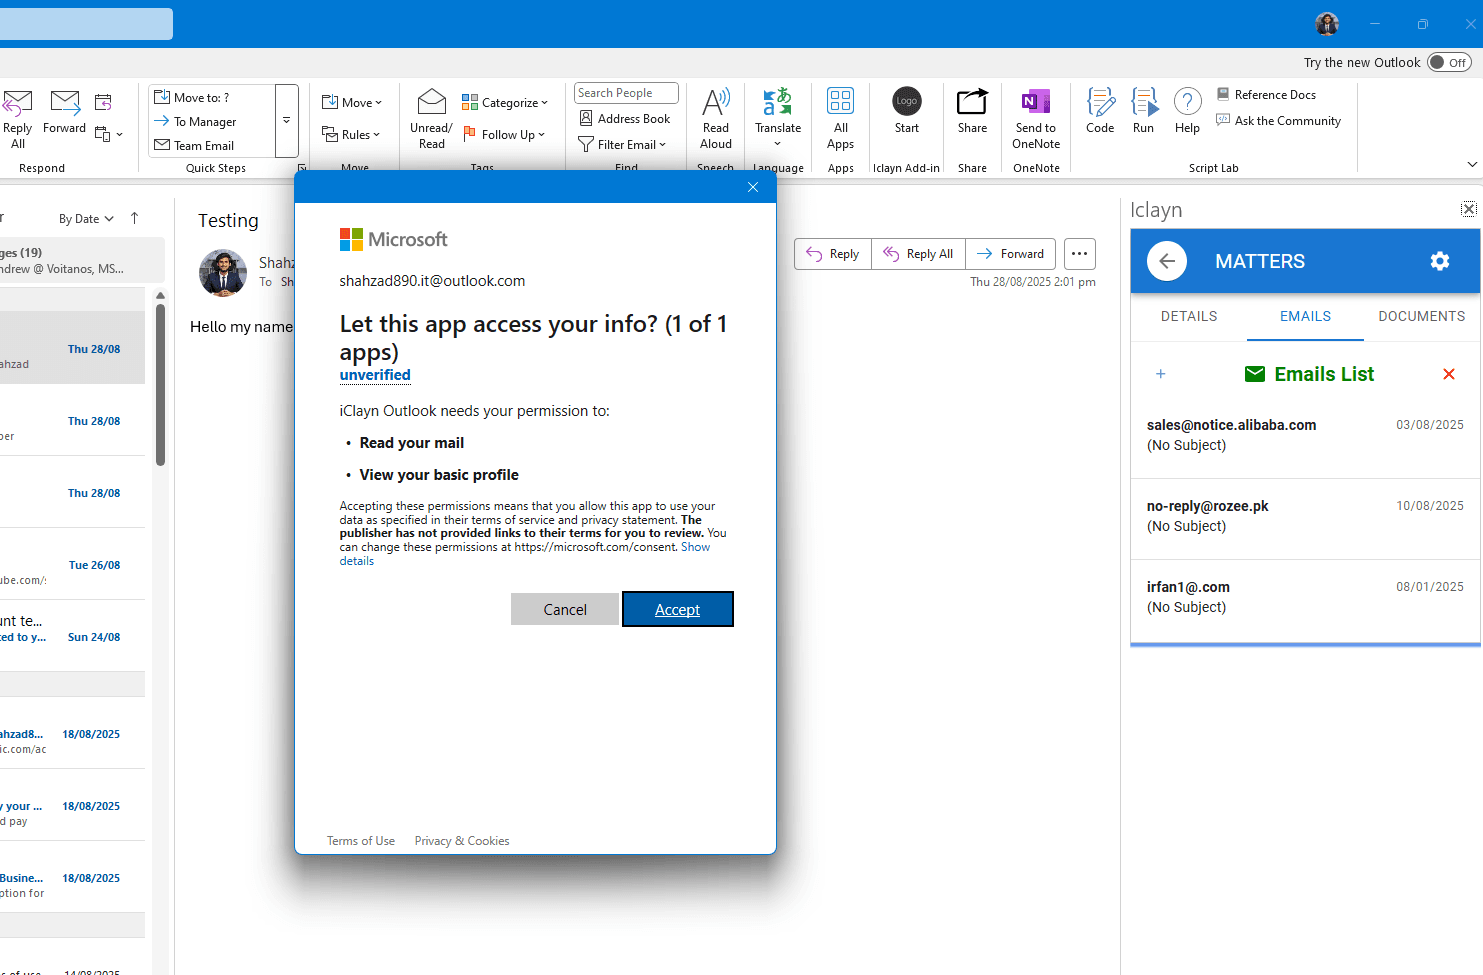Click Reply All in reading pane
The height and width of the screenshot is (975, 1483).
[x=918, y=254]
